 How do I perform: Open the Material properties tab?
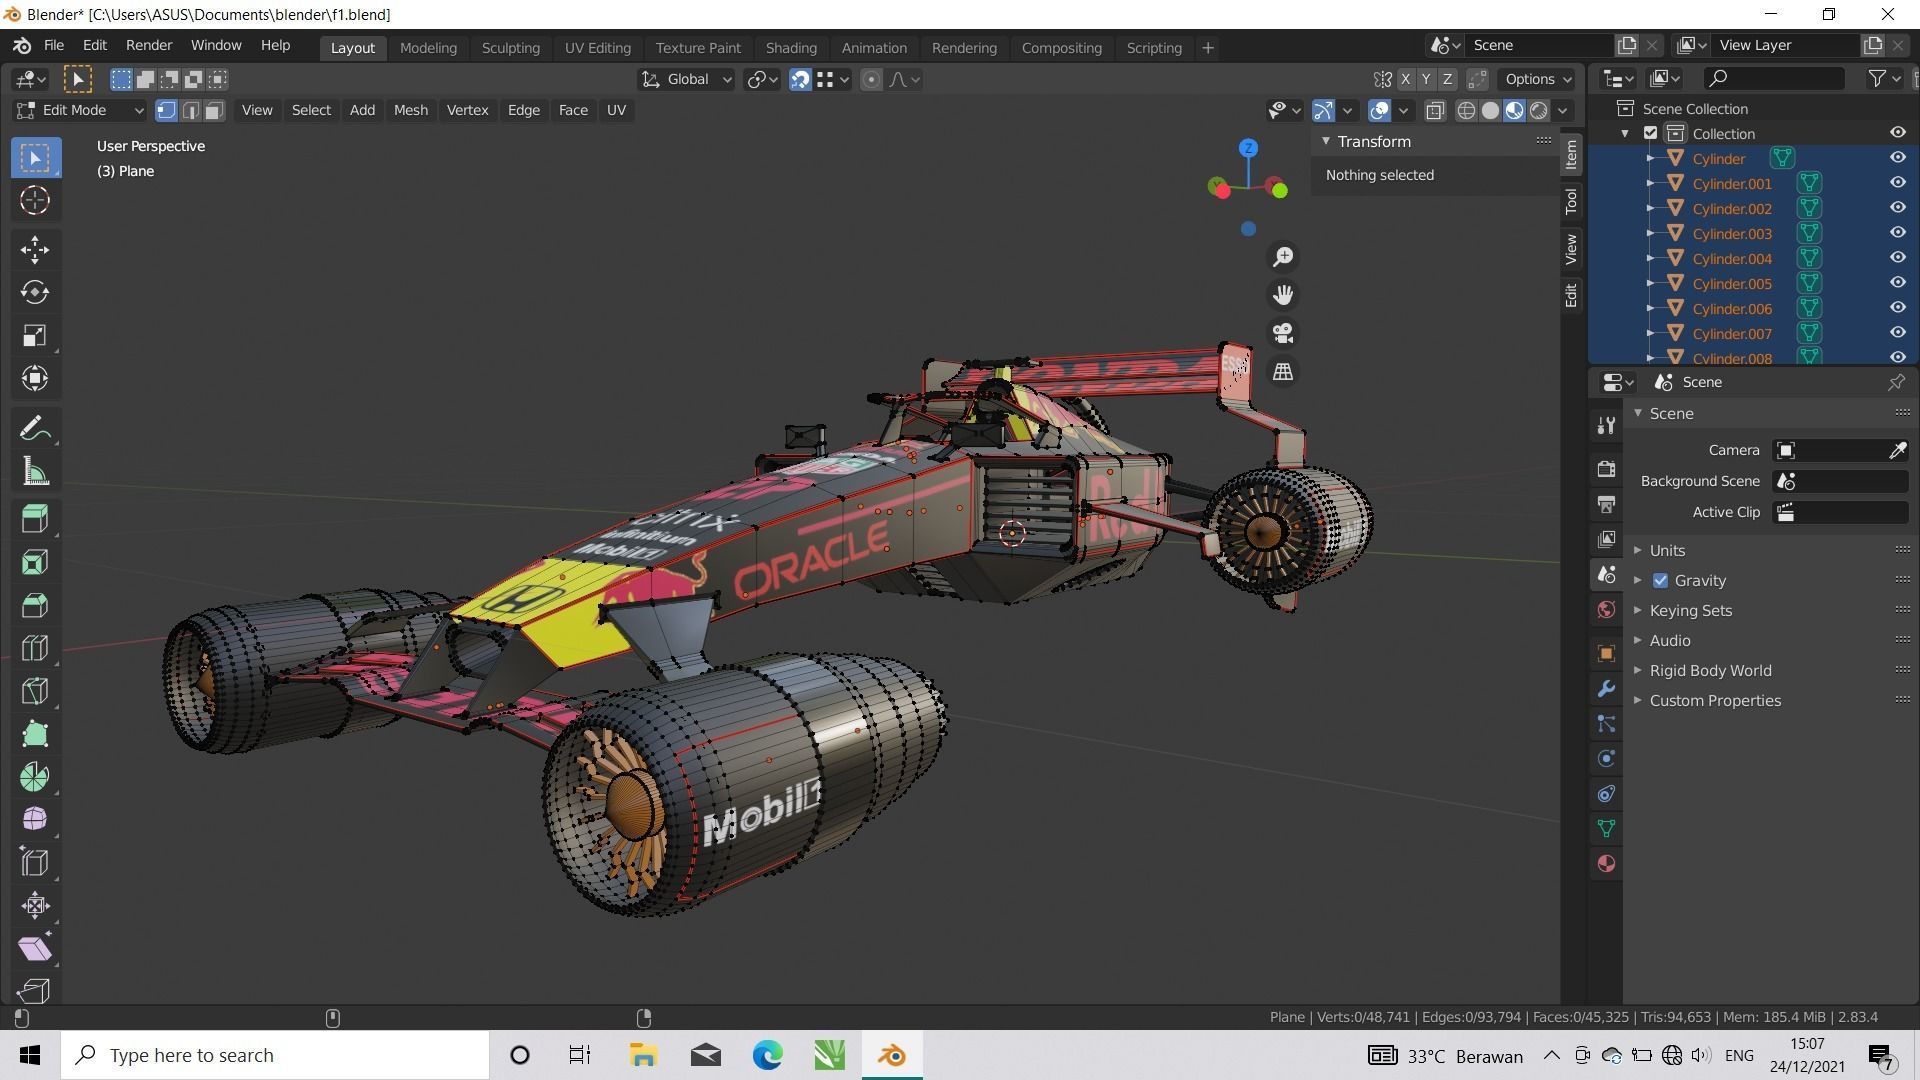tap(1606, 864)
